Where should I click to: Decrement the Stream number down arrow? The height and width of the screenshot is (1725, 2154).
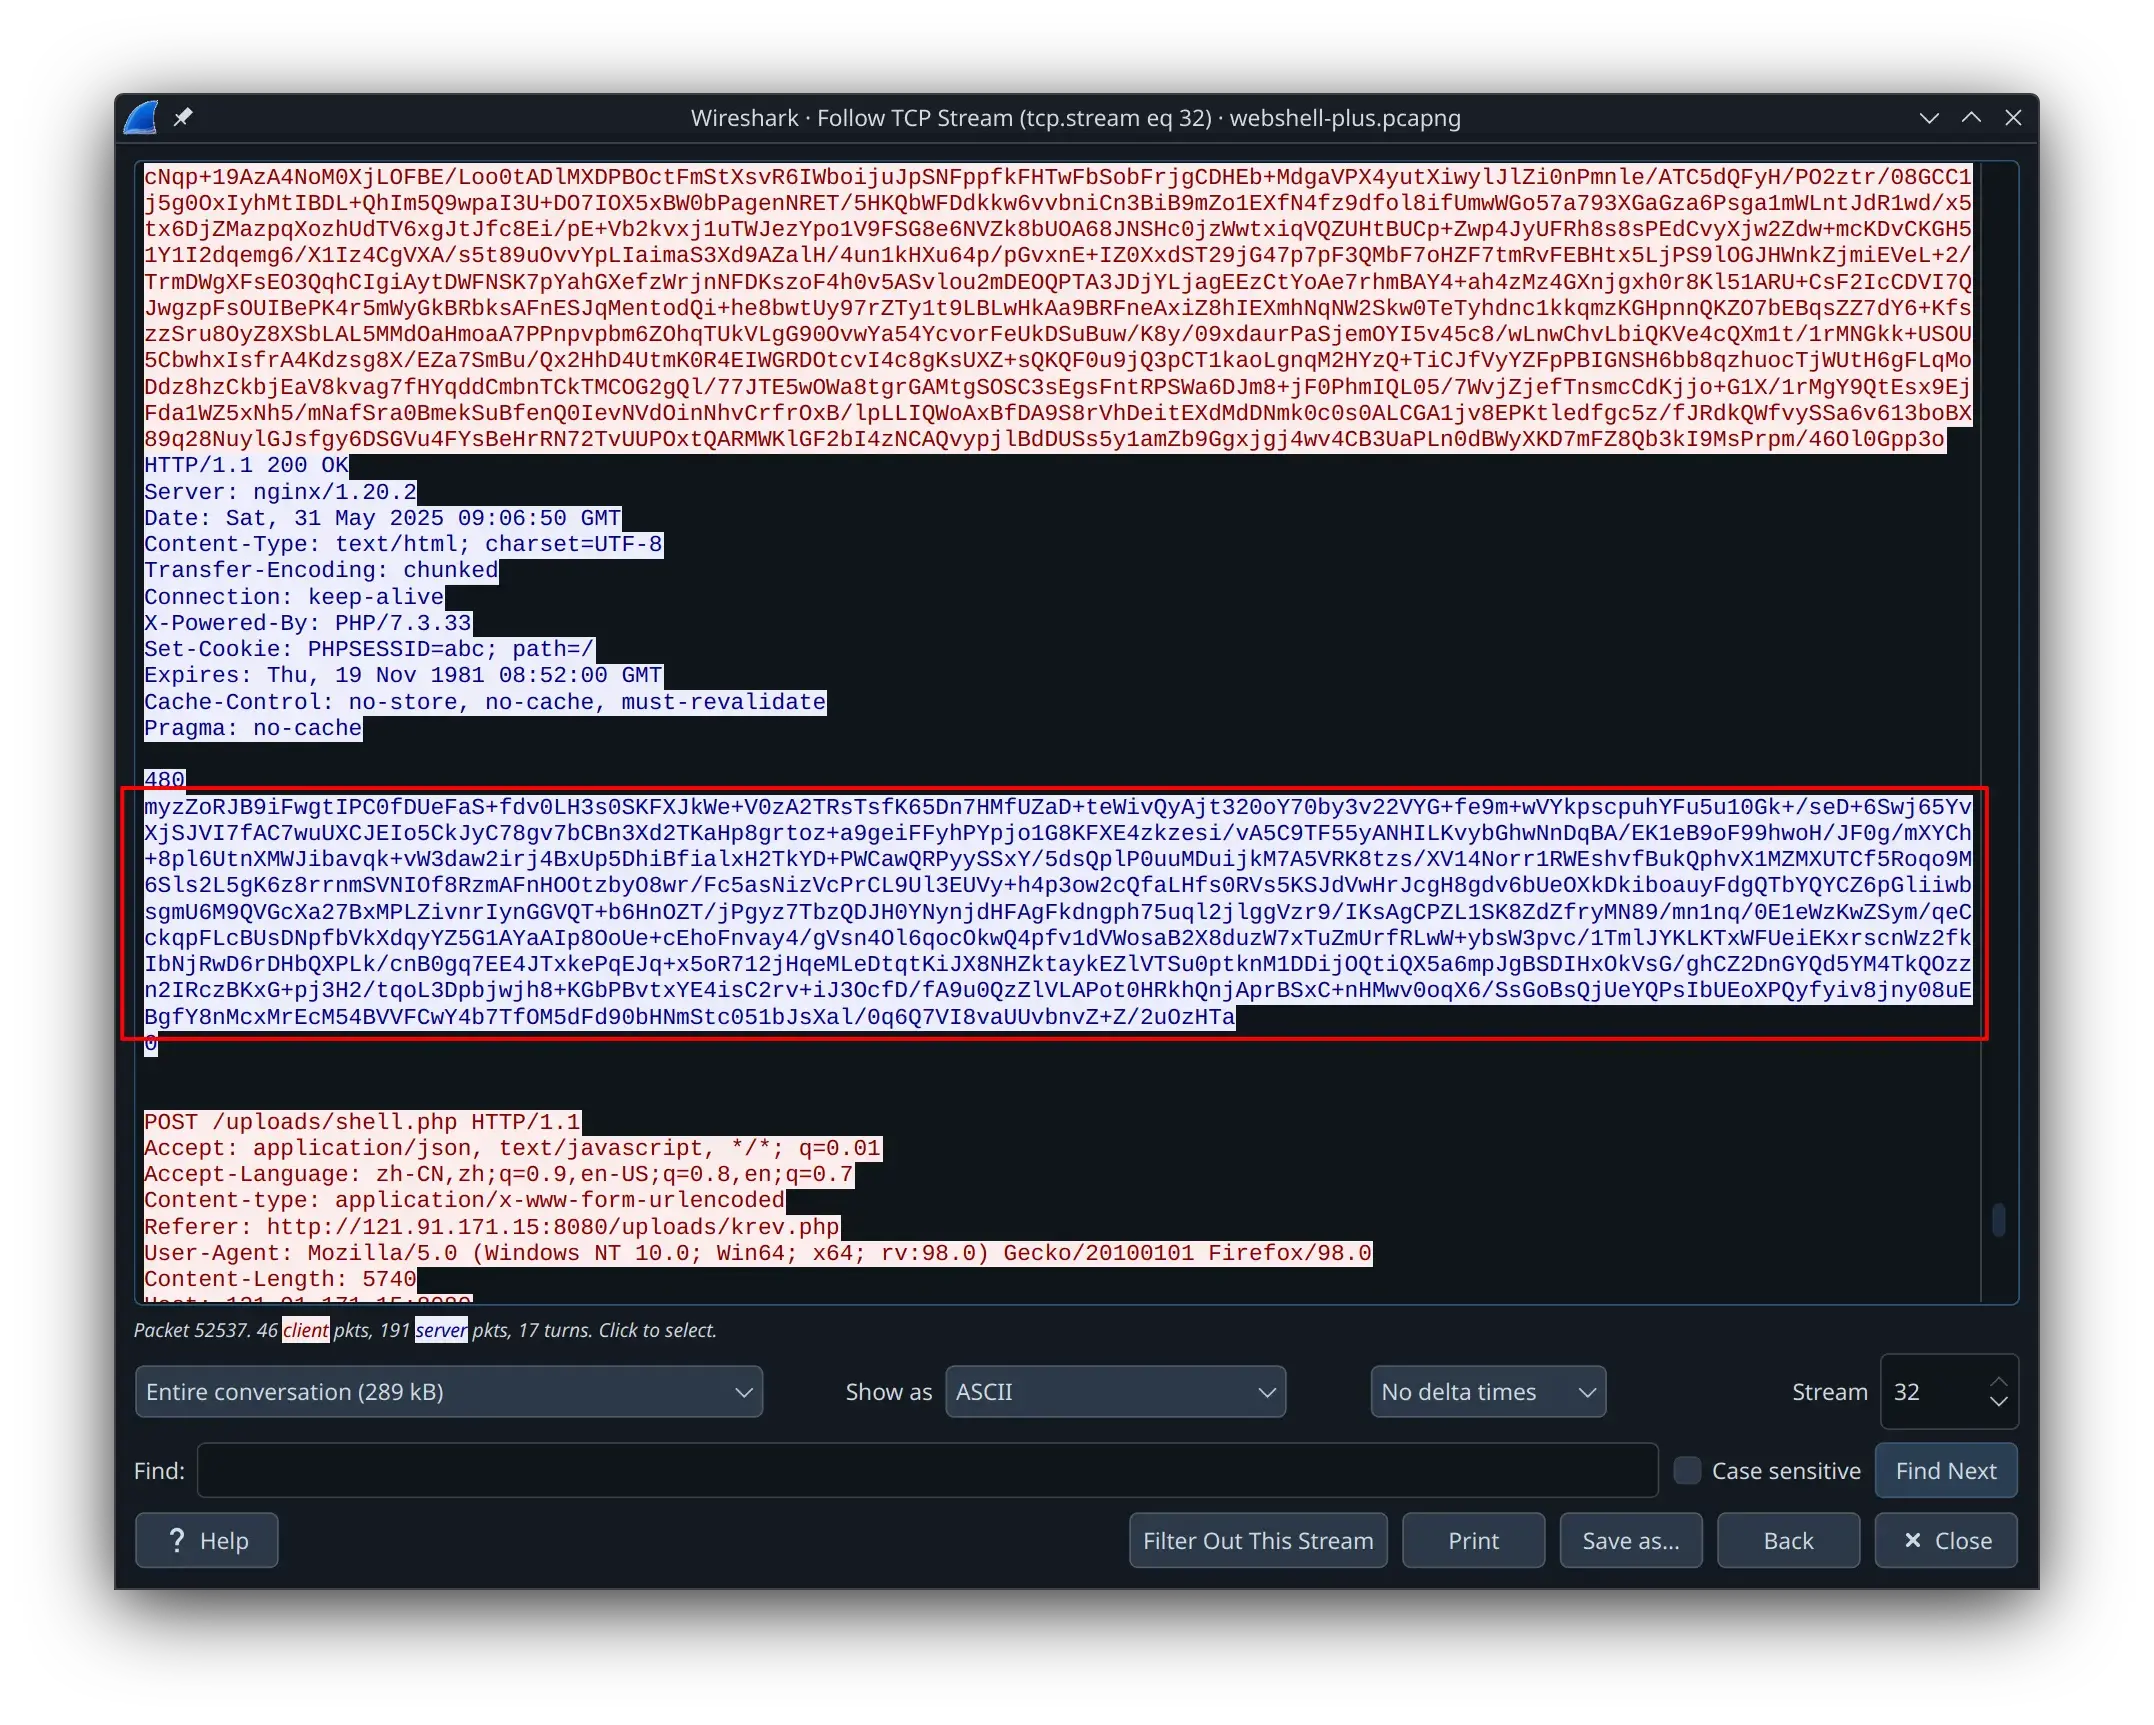pyautogui.click(x=1998, y=1402)
